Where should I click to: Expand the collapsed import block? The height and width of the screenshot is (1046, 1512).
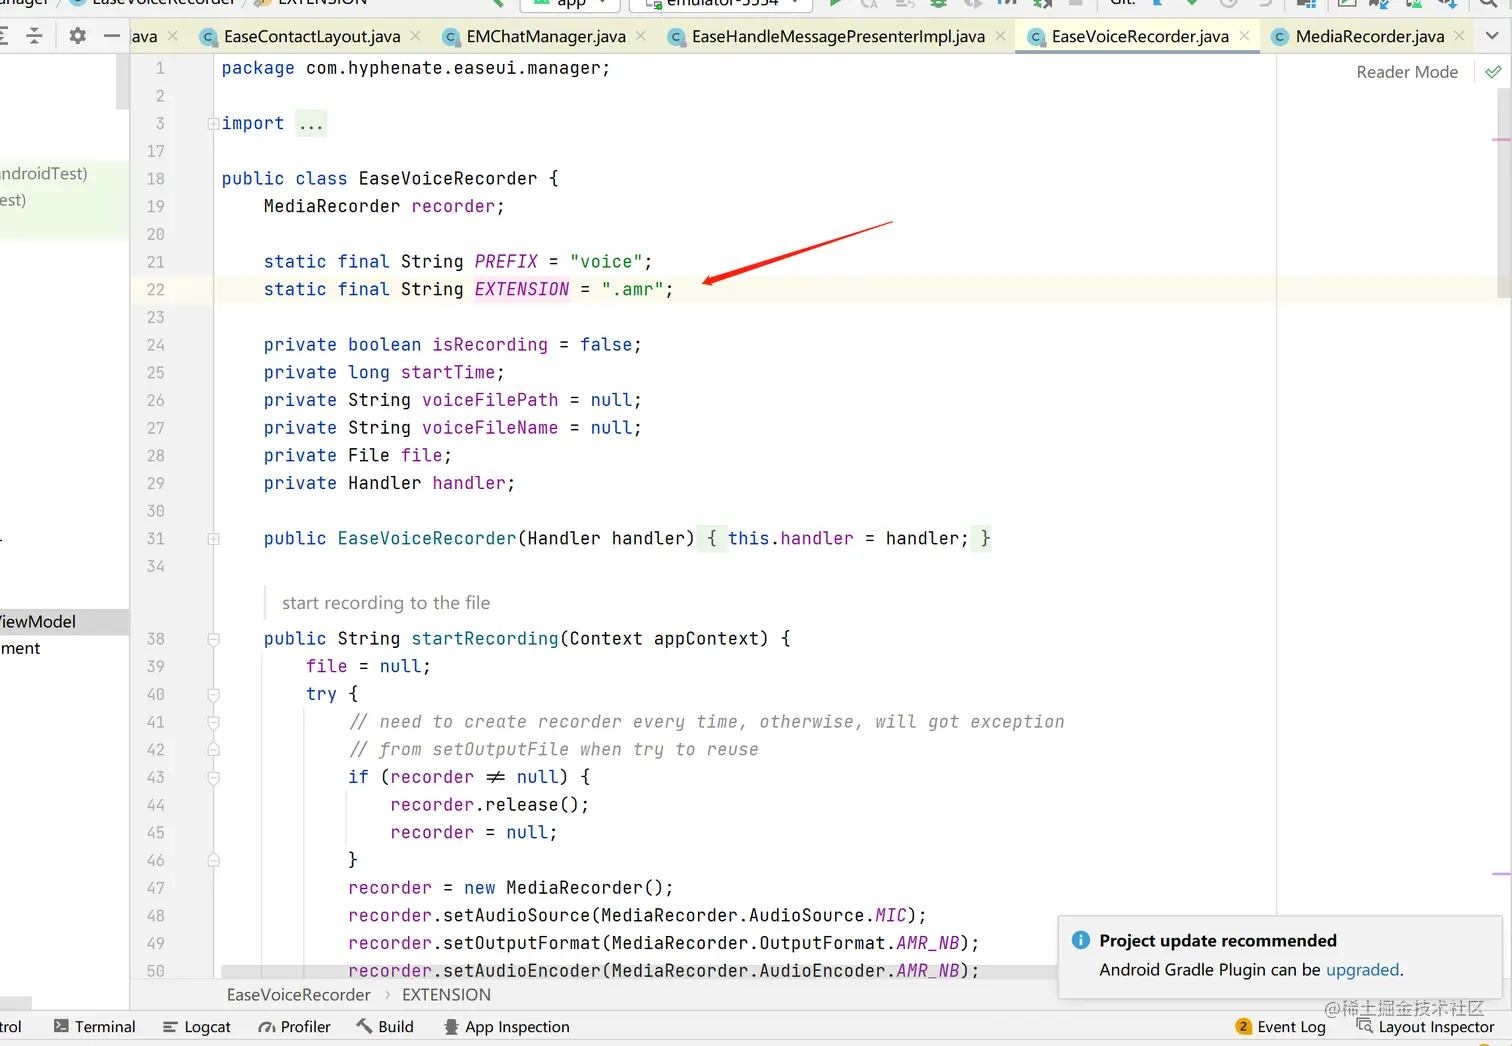click(213, 124)
